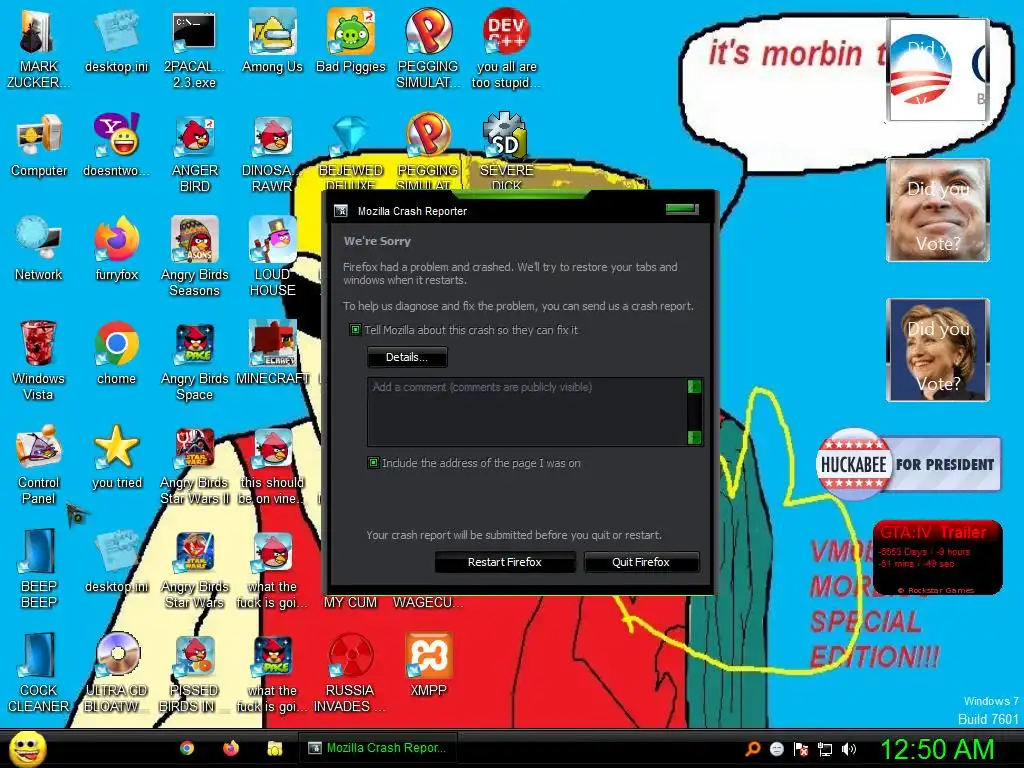1024x768 pixels.
Task: Open the file explorer taskbar icon
Action: pyautogui.click(x=275, y=748)
